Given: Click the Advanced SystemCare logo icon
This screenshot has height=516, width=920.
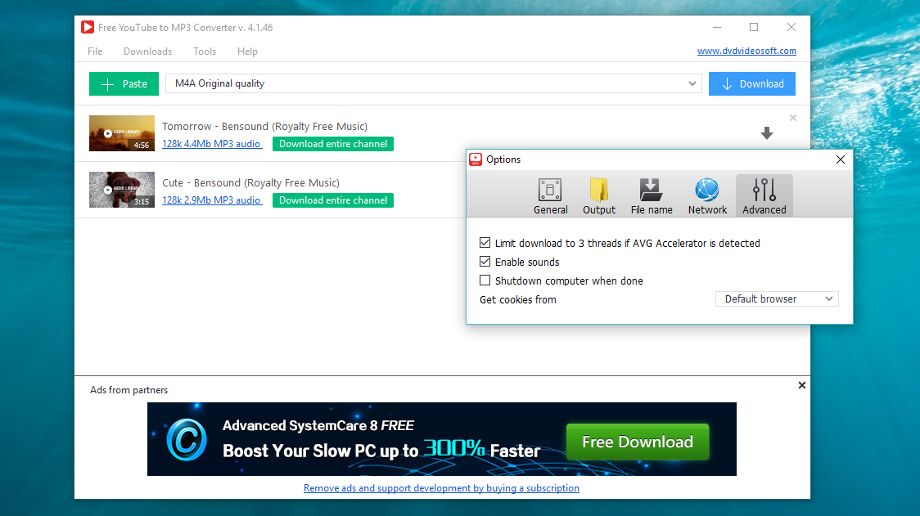Looking at the screenshot, I should (x=187, y=439).
